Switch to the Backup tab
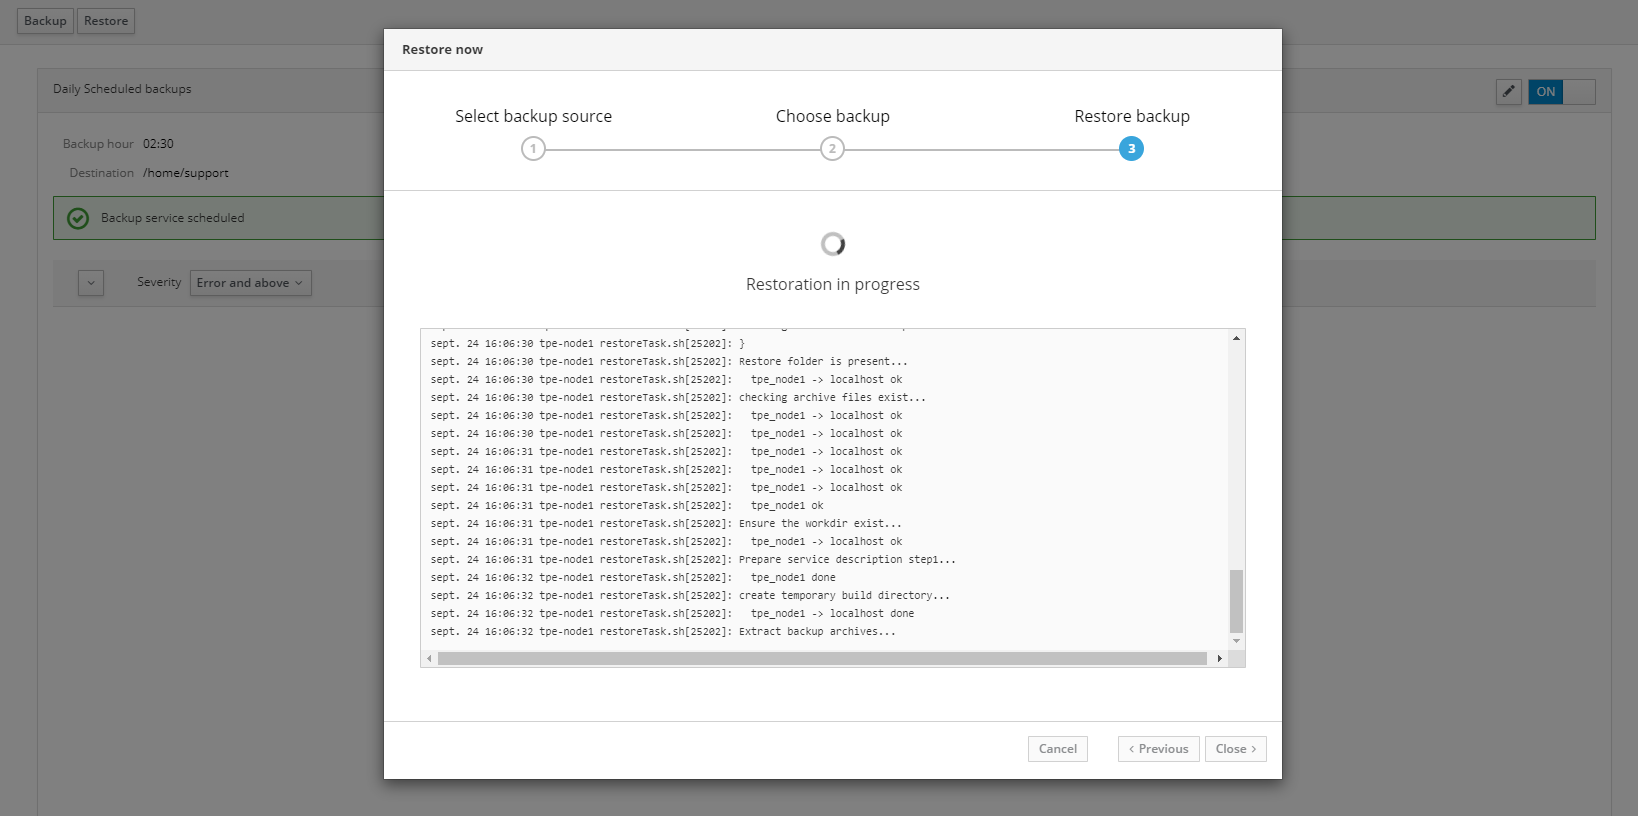The width and height of the screenshot is (1638, 816). [45, 21]
